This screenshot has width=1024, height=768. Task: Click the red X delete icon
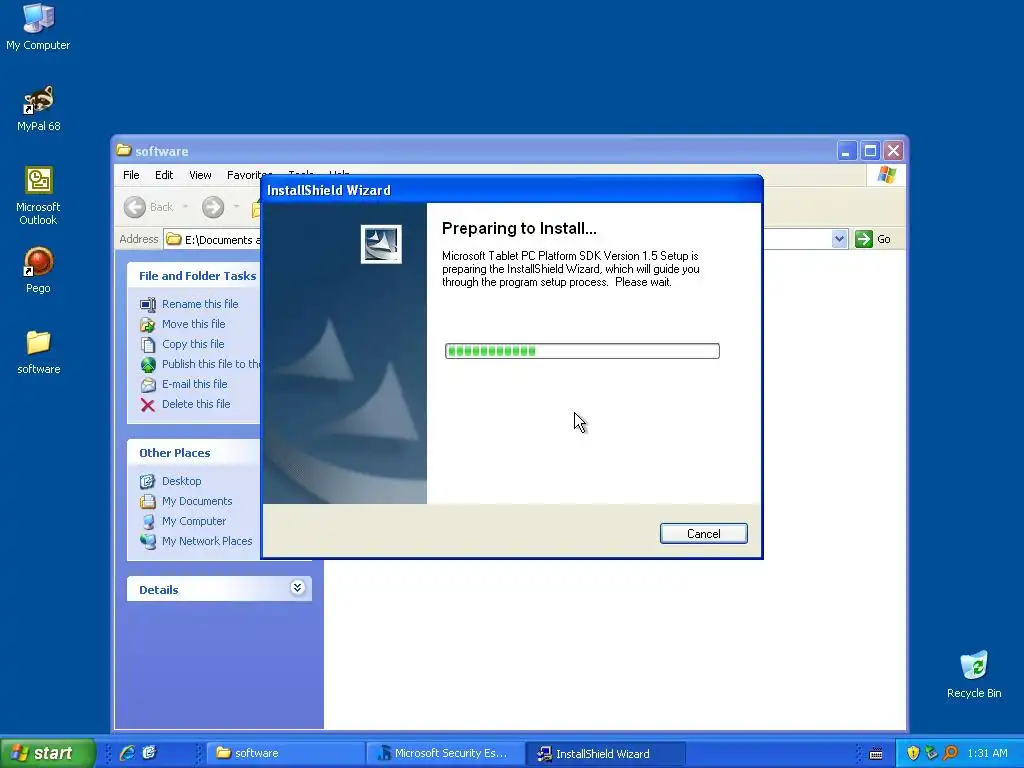click(x=148, y=405)
